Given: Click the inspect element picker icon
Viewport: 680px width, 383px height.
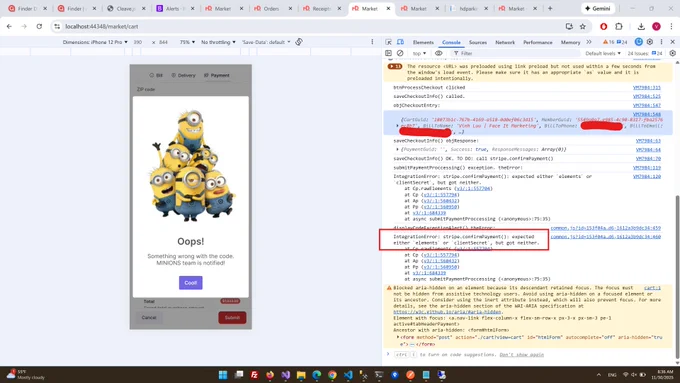Looking at the screenshot, I should tap(388, 42).
